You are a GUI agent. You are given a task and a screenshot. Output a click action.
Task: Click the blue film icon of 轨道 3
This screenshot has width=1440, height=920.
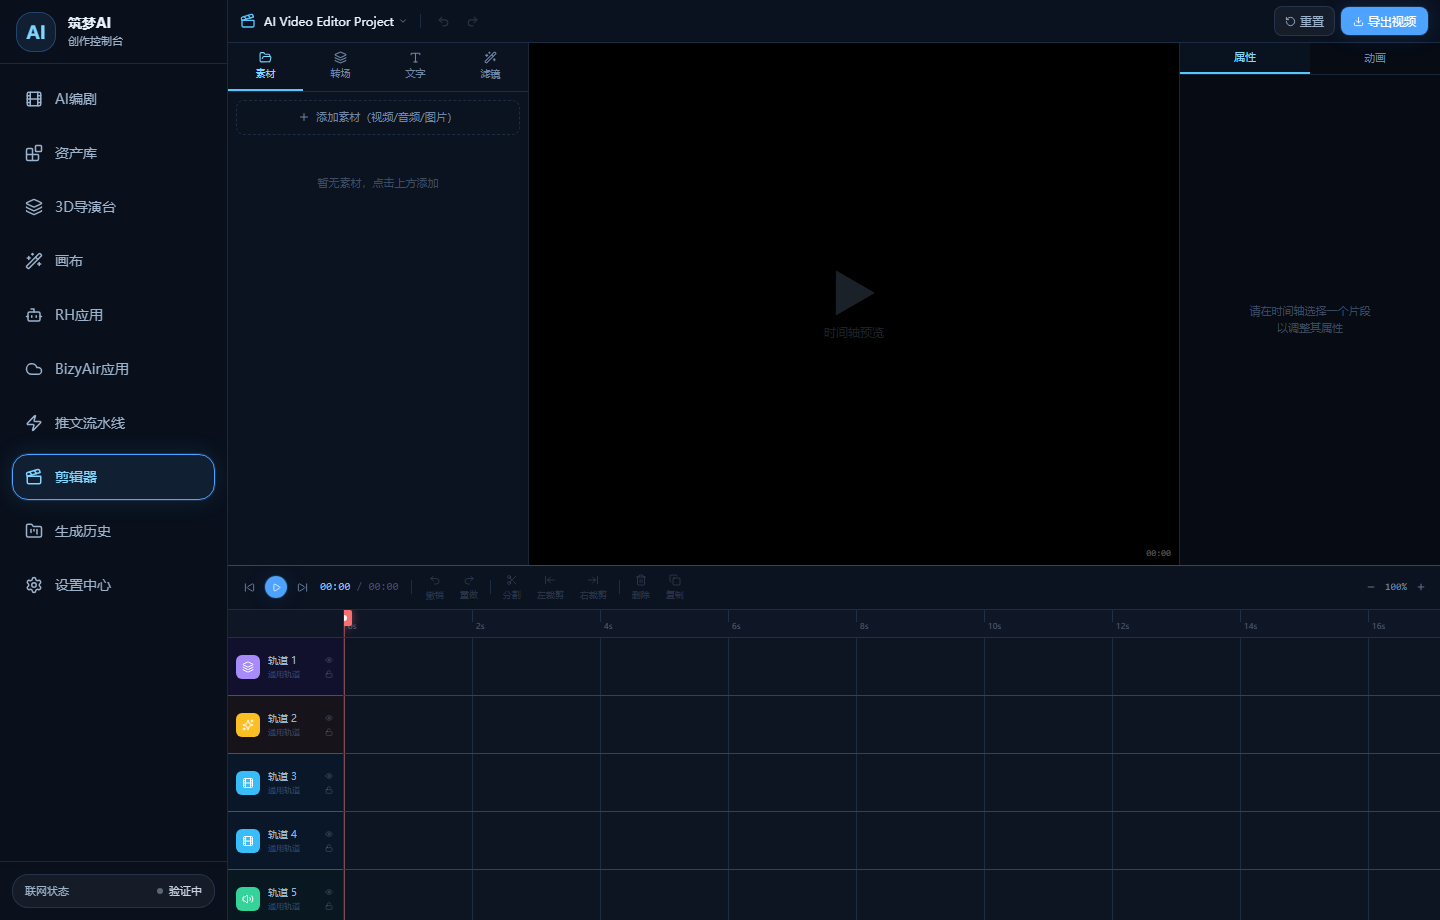coord(248,783)
